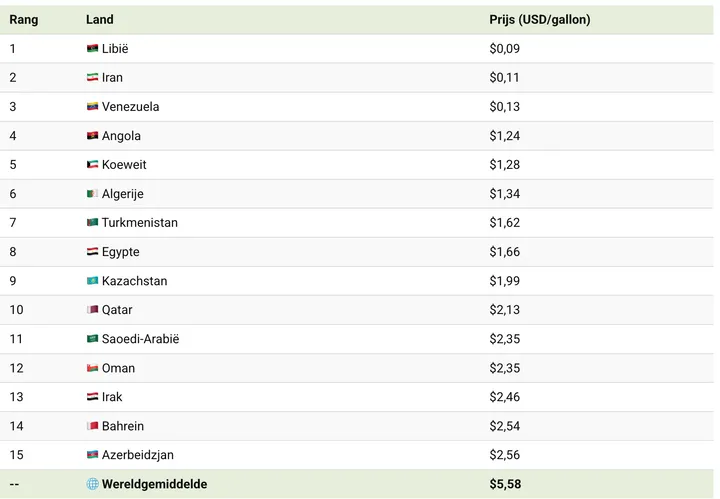
Task: Click the Angola flag icon
Action: [x=93, y=136]
